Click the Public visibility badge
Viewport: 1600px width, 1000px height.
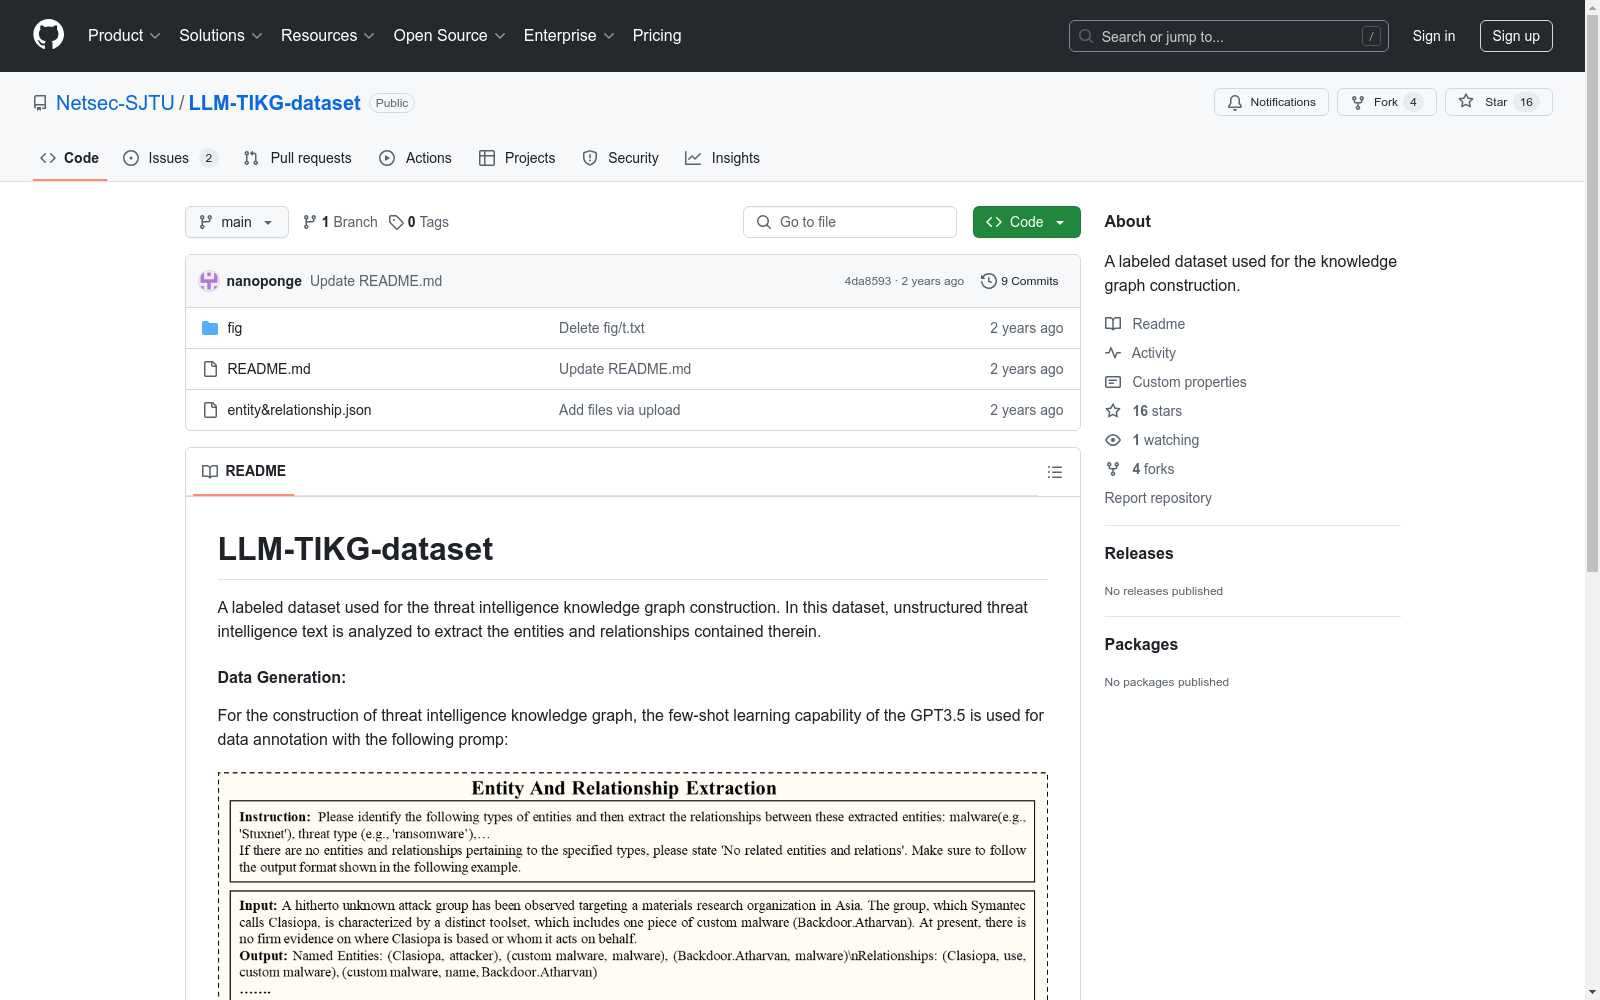(392, 103)
